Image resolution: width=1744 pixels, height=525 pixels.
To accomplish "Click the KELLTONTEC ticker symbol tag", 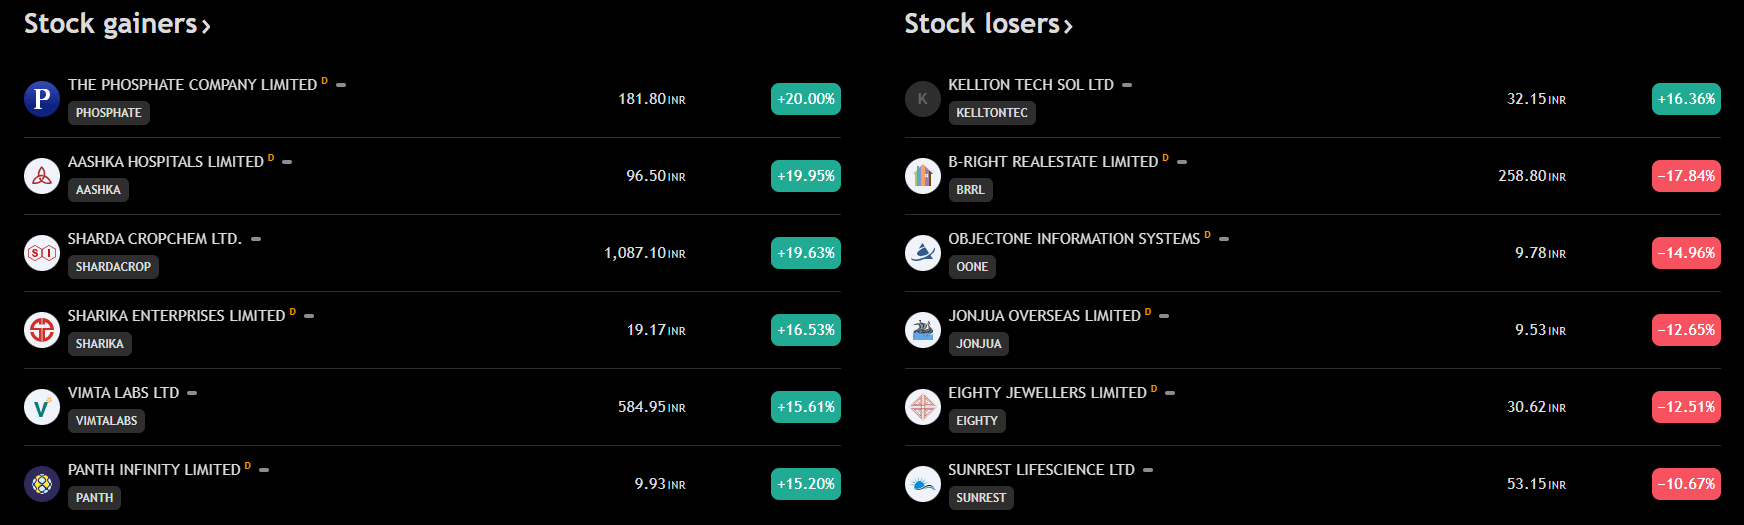I will coord(991,113).
